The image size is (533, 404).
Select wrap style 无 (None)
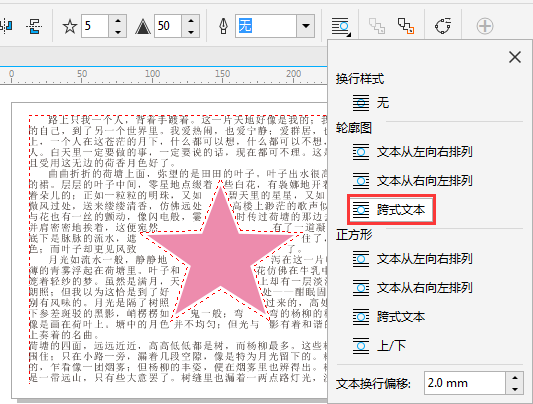point(371,103)
